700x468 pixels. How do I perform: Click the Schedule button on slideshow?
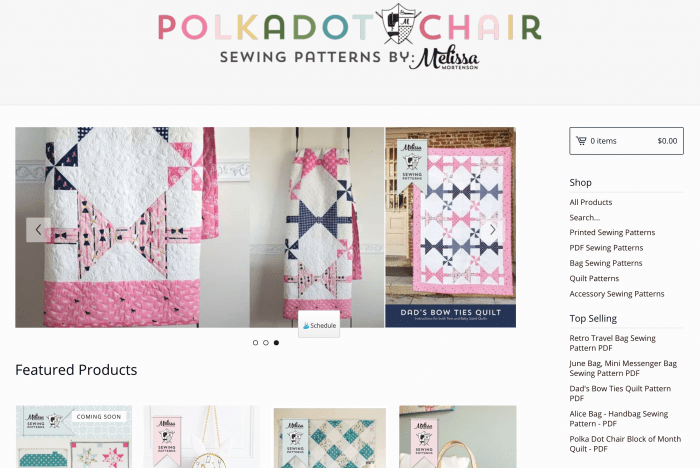(319, 325)
